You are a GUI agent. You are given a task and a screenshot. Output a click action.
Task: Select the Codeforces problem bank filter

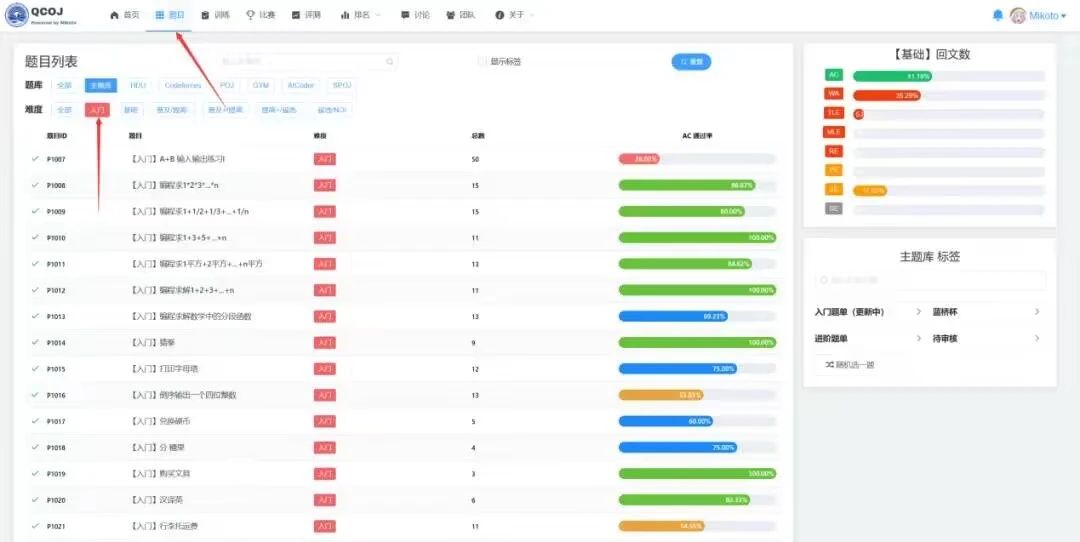[x=182, y=86]
